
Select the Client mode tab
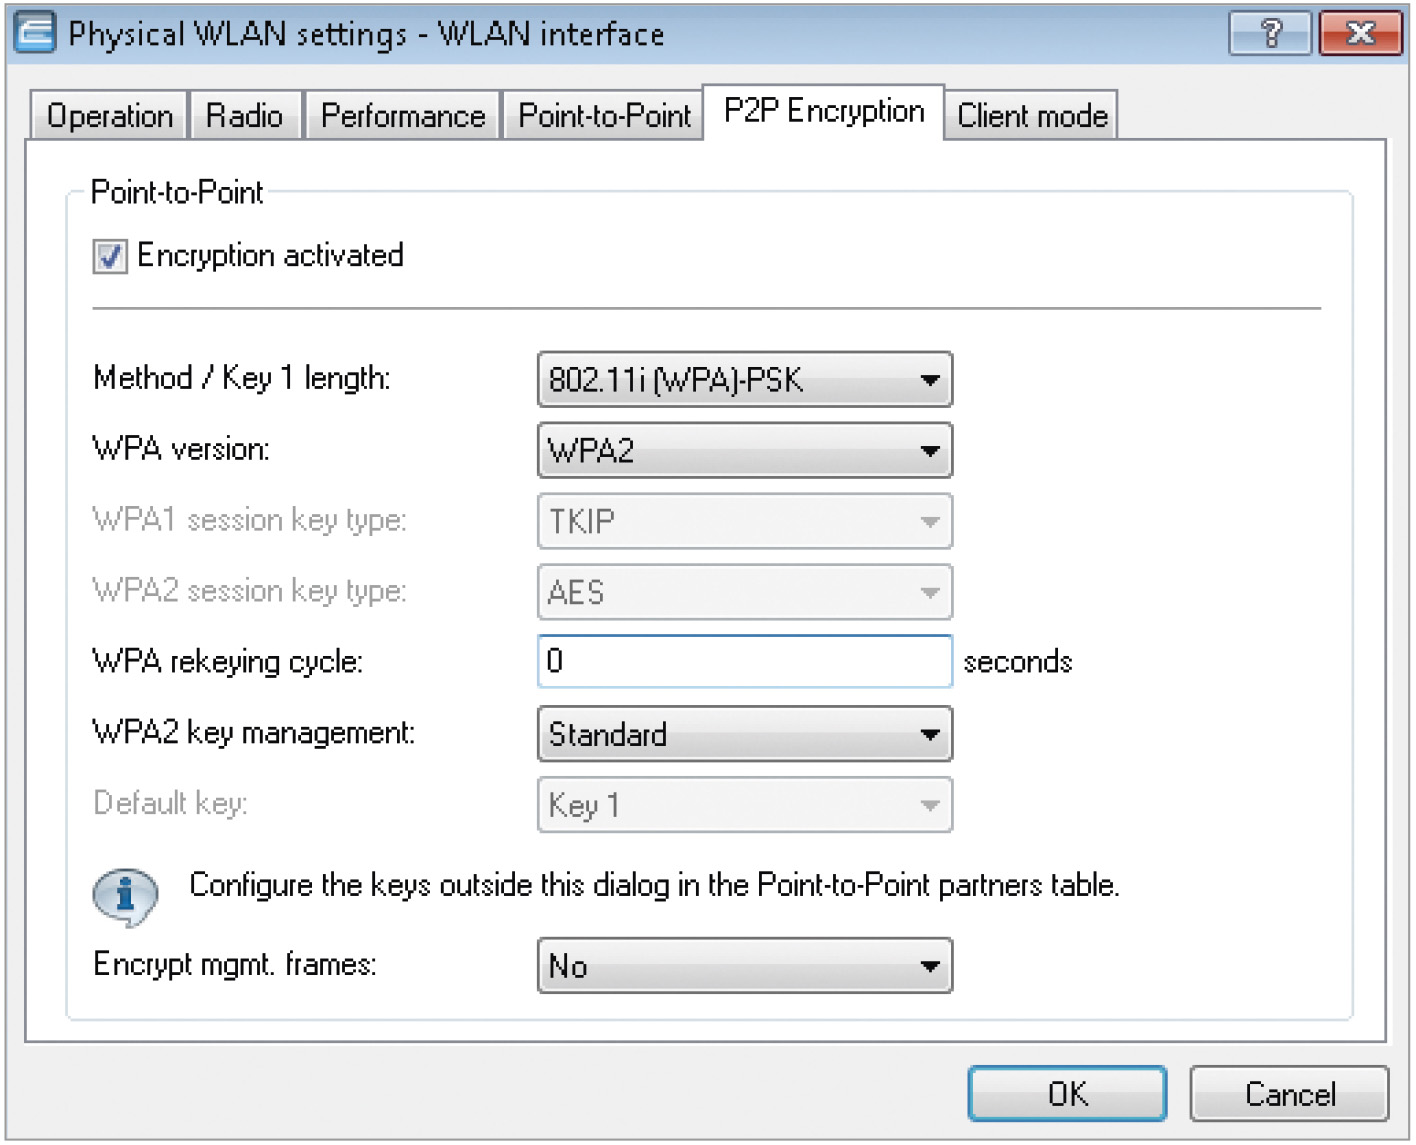point(1032,116)
